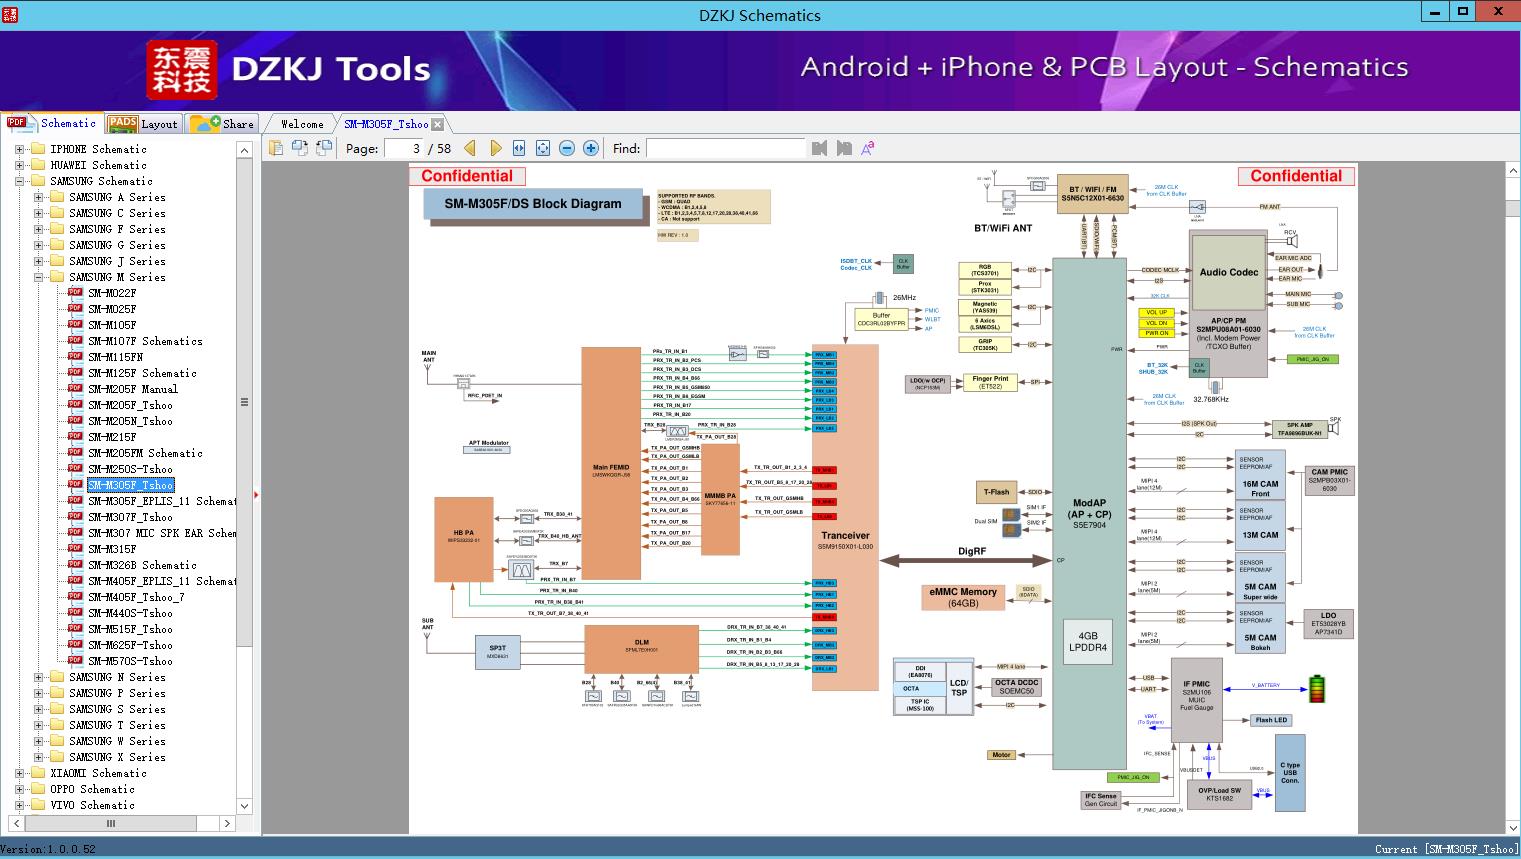Click the tree panel horizontal scrollbar thumb

click(111, 823)
